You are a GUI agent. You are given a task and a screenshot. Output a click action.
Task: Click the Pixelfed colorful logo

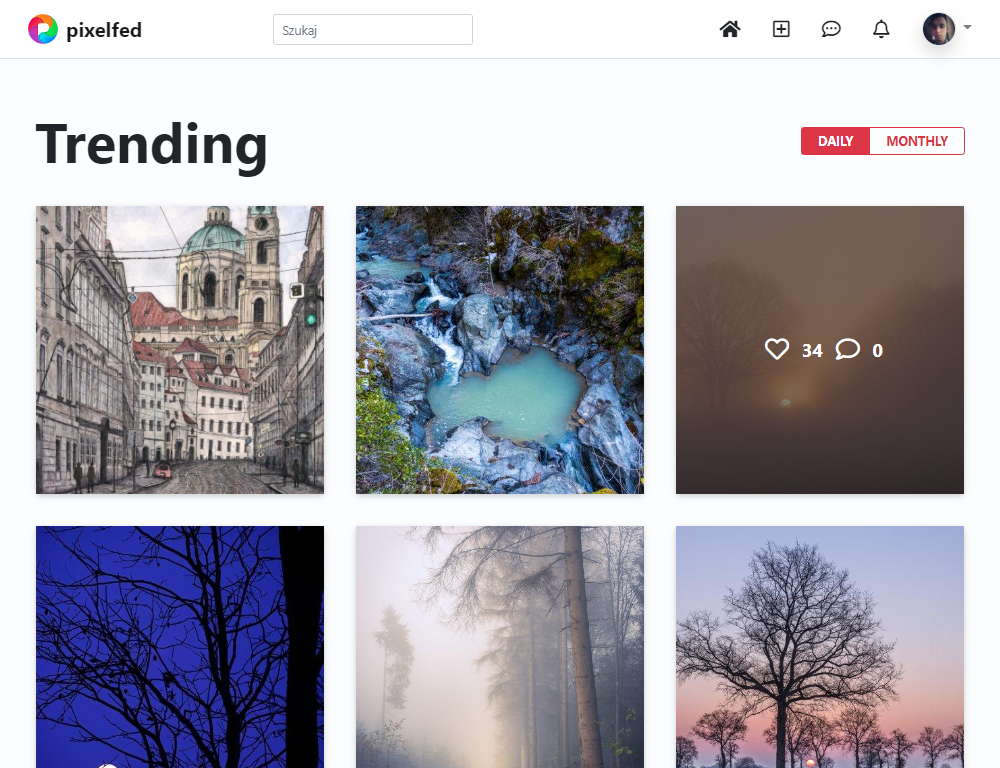pos(43,29)
